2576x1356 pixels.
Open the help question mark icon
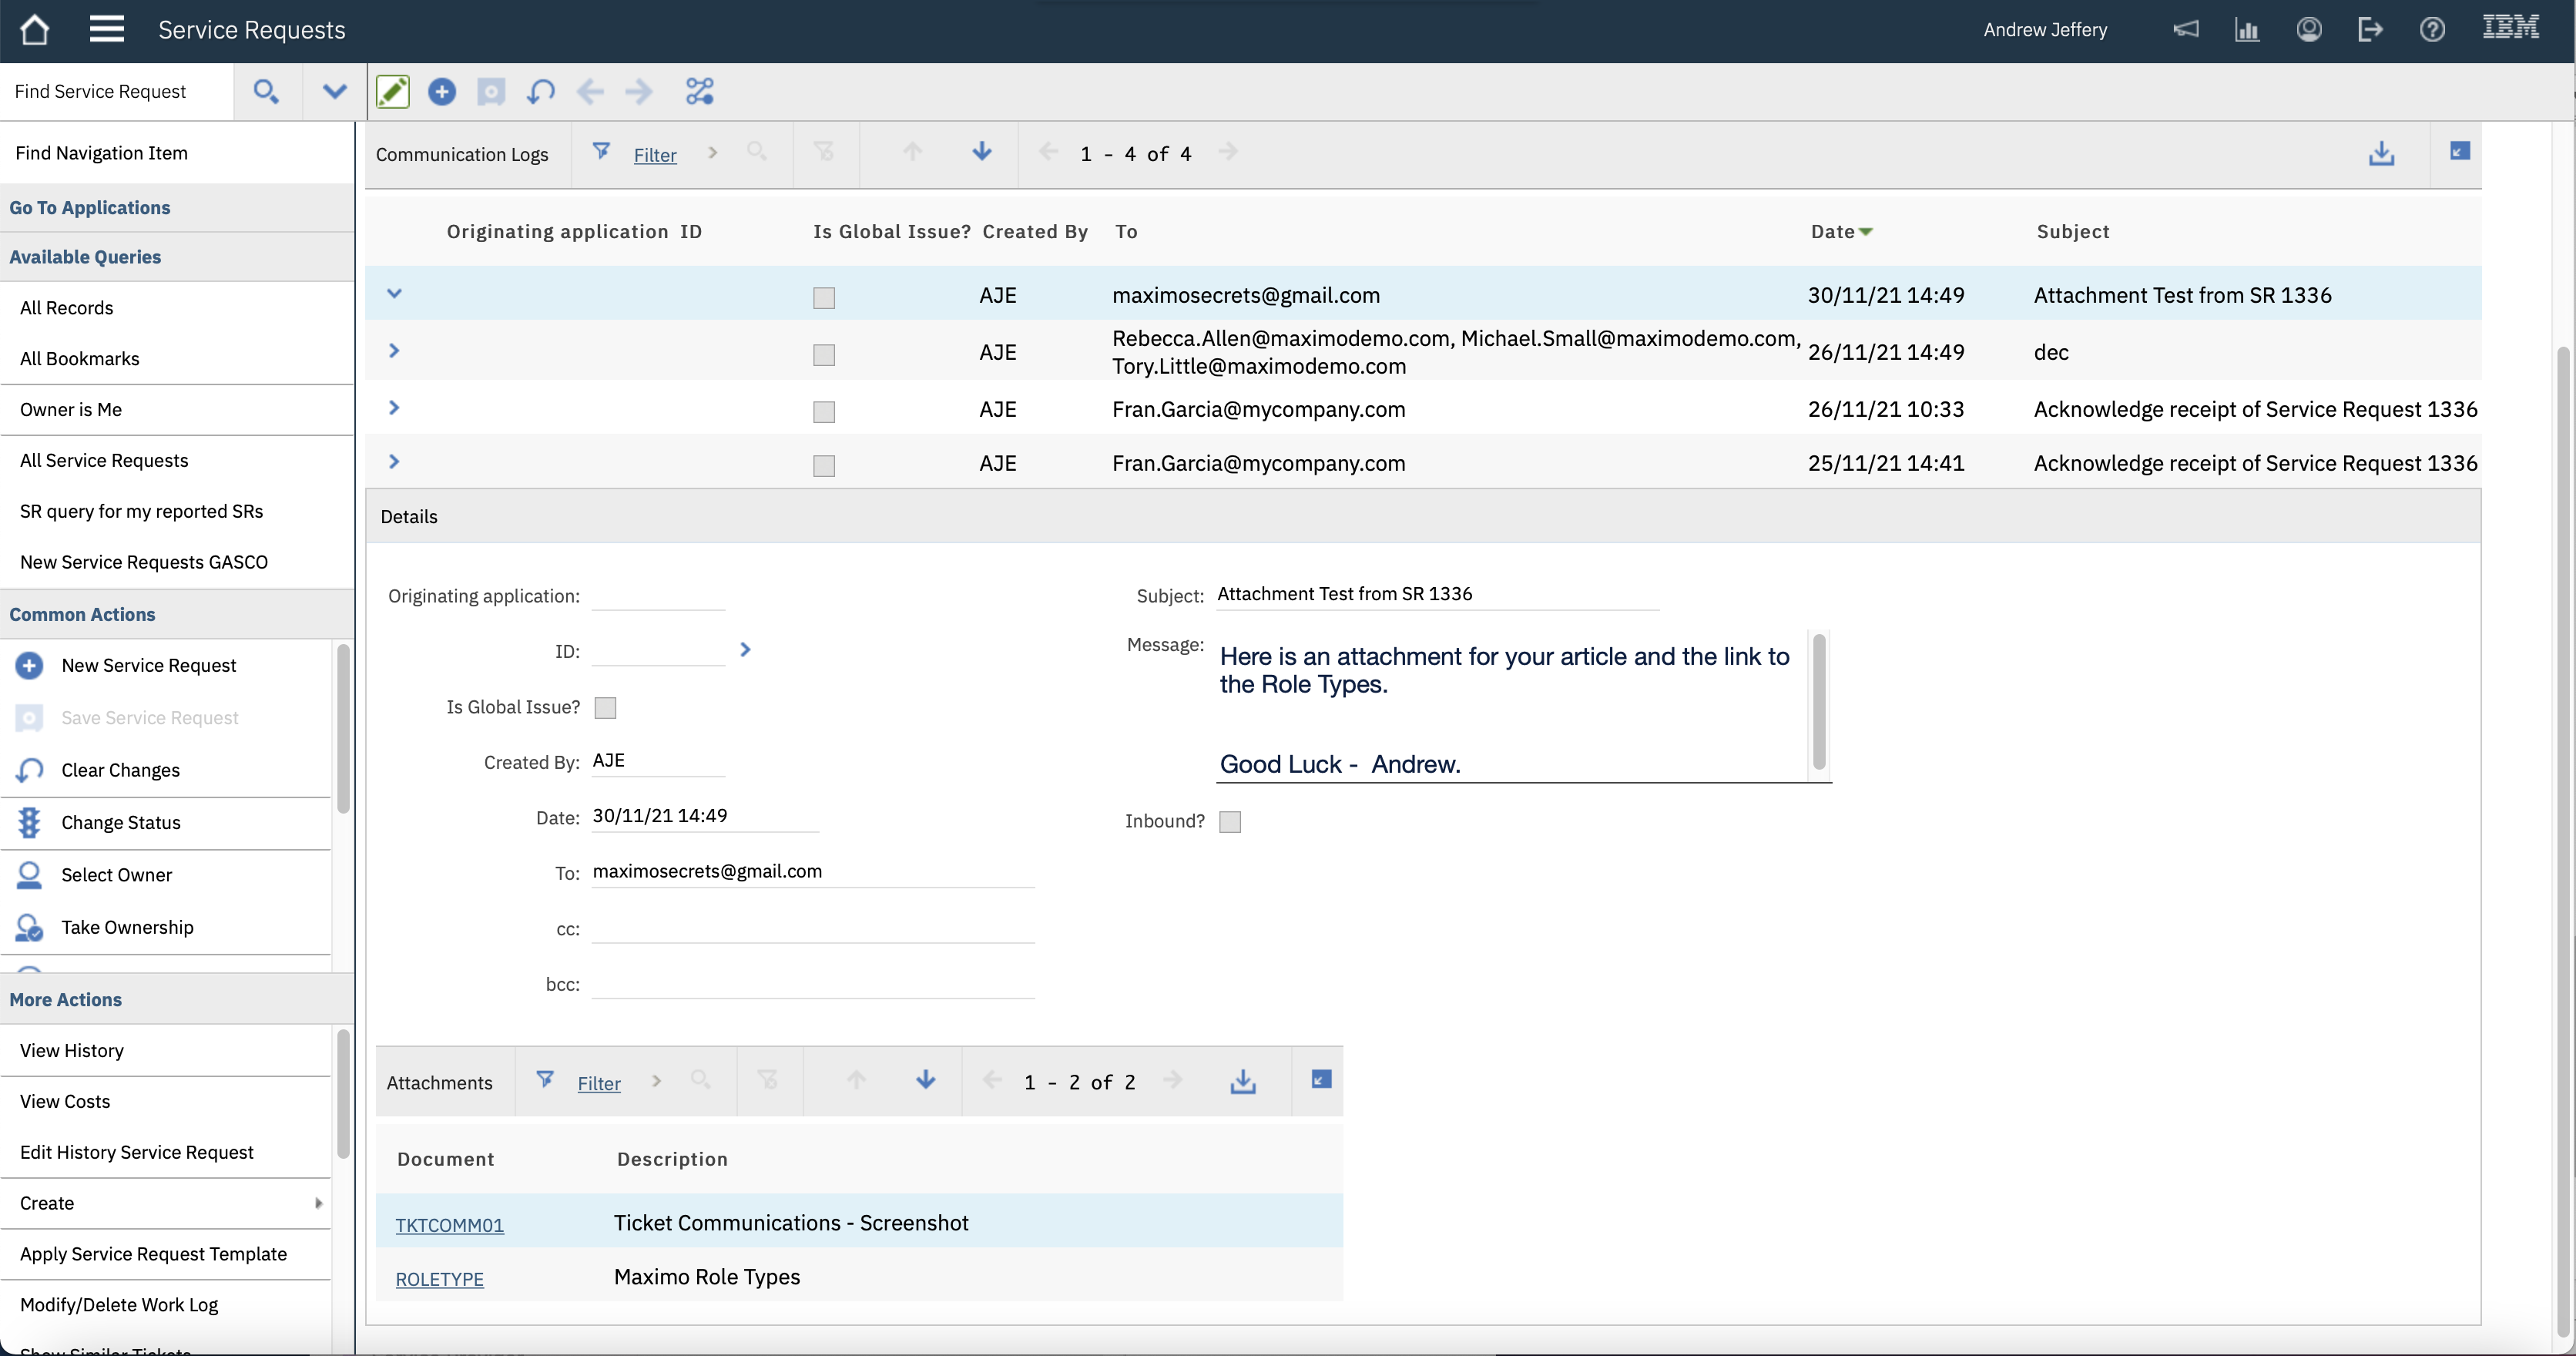tap(2432, 29)
